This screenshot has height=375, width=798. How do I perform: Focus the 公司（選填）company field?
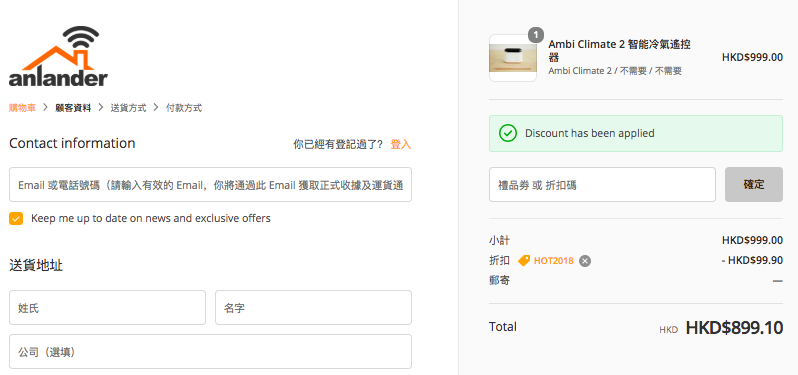210,352
